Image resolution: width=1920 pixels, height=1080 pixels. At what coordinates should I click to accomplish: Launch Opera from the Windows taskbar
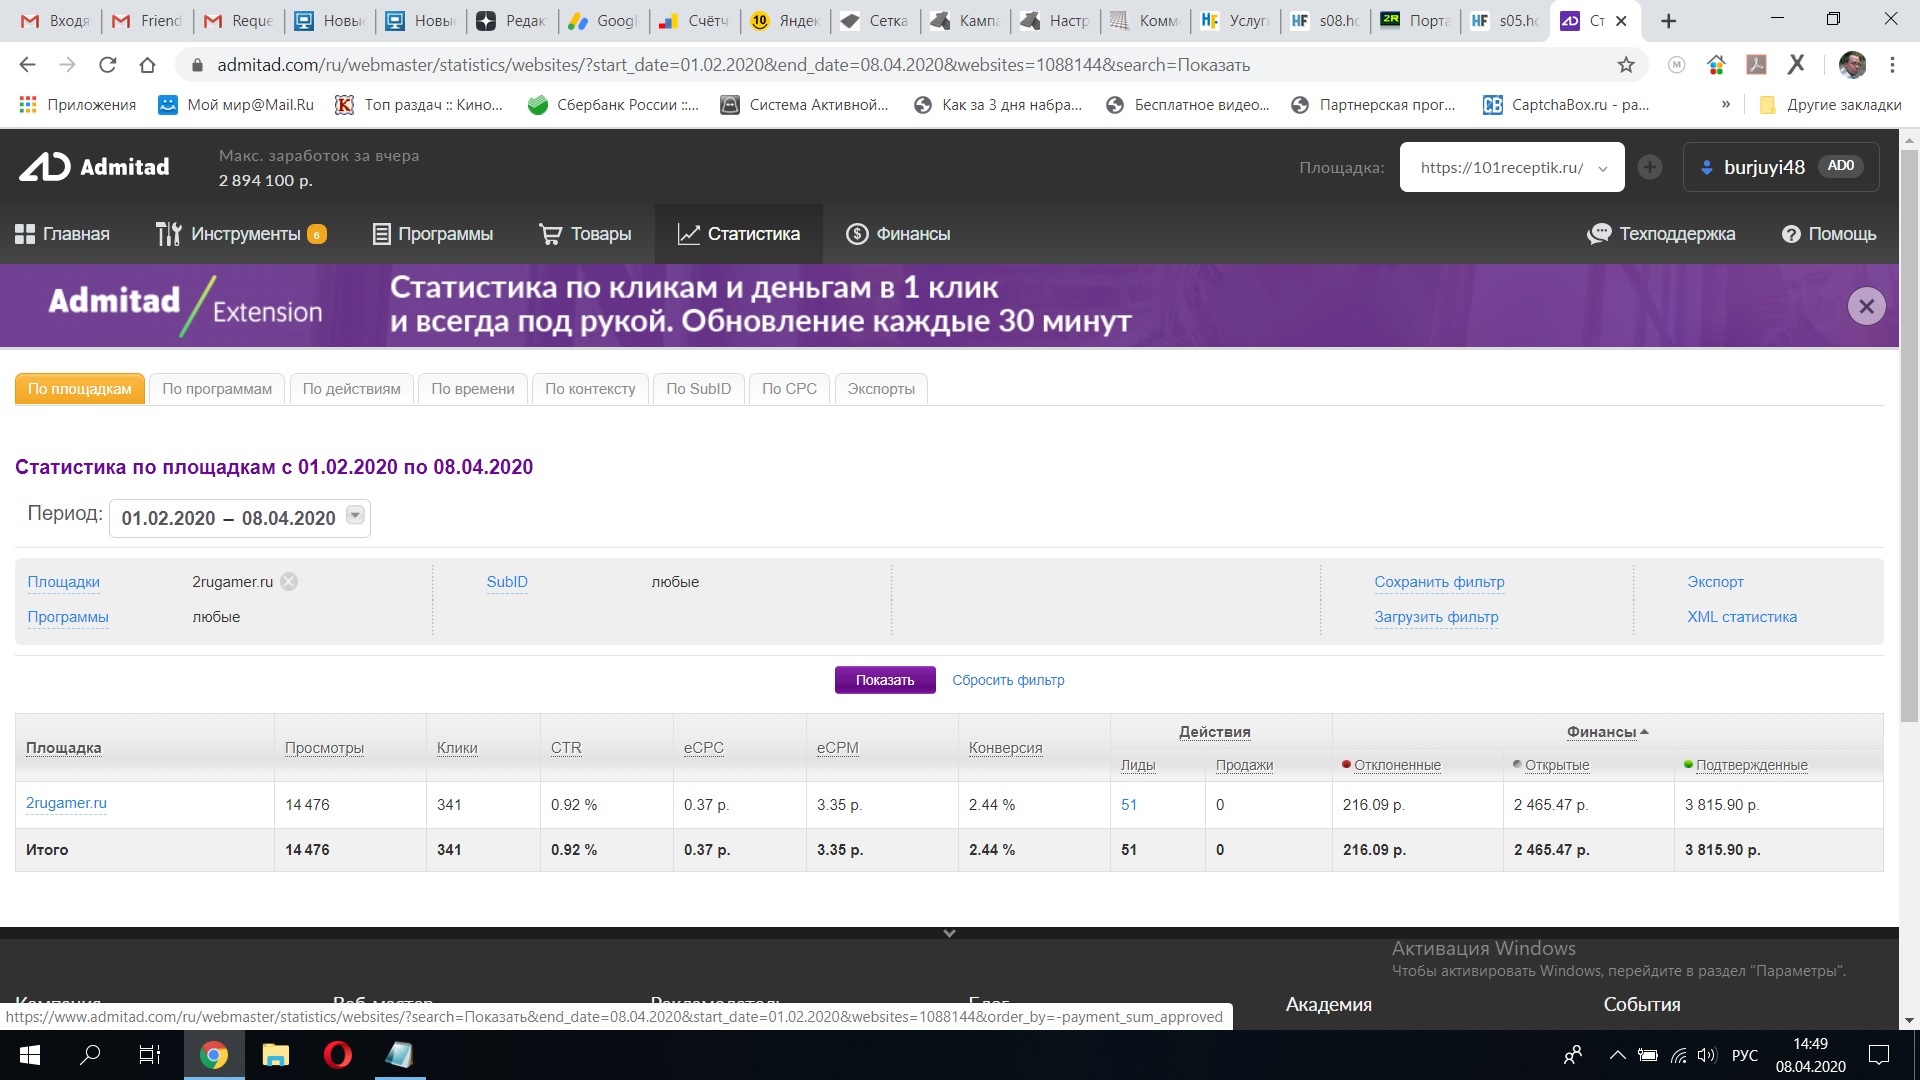click(x=337, y=1055)
